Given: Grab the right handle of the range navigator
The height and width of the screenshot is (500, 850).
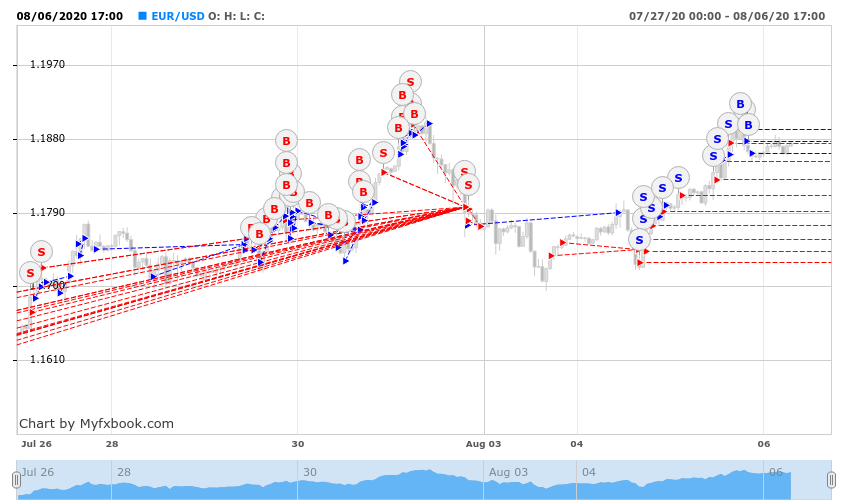Looking at the screenshot, I should click(831, 480).
